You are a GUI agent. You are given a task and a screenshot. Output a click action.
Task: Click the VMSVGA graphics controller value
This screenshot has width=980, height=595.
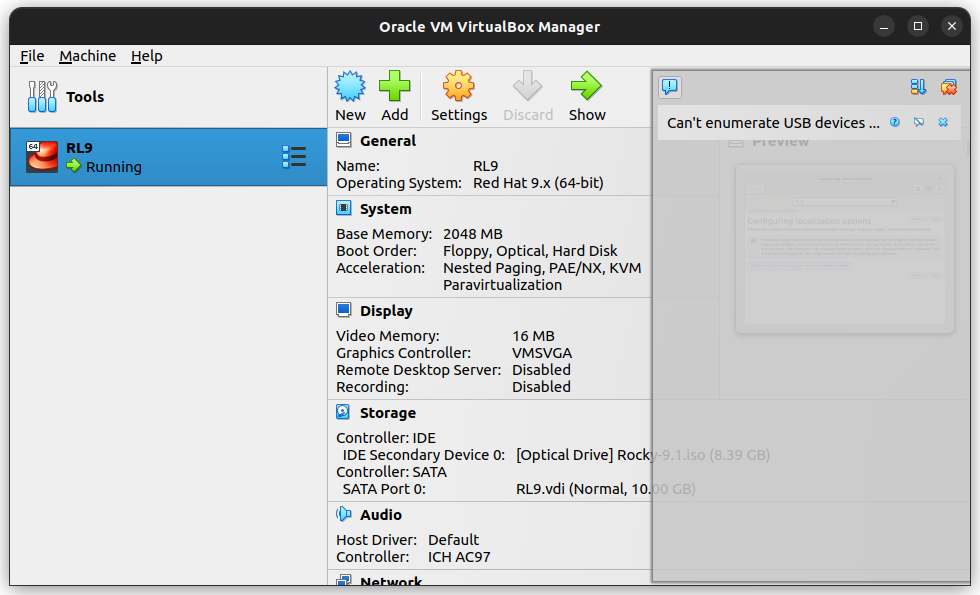(542, 352)
